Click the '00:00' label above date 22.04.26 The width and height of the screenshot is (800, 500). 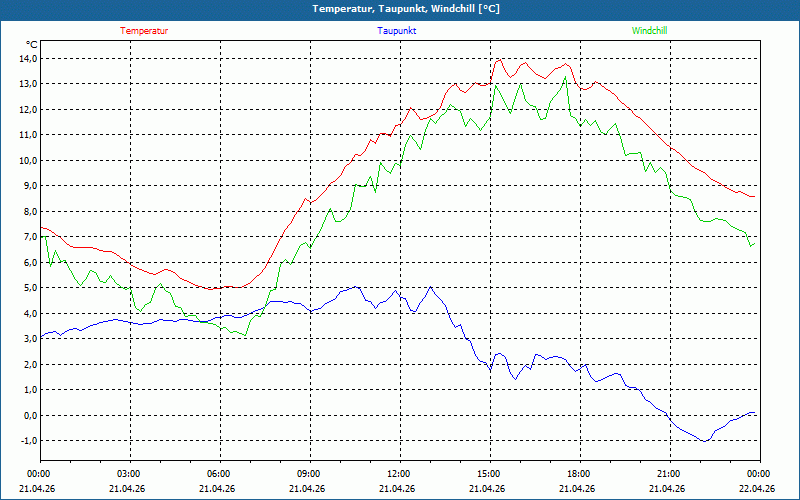tap(757, 474)
